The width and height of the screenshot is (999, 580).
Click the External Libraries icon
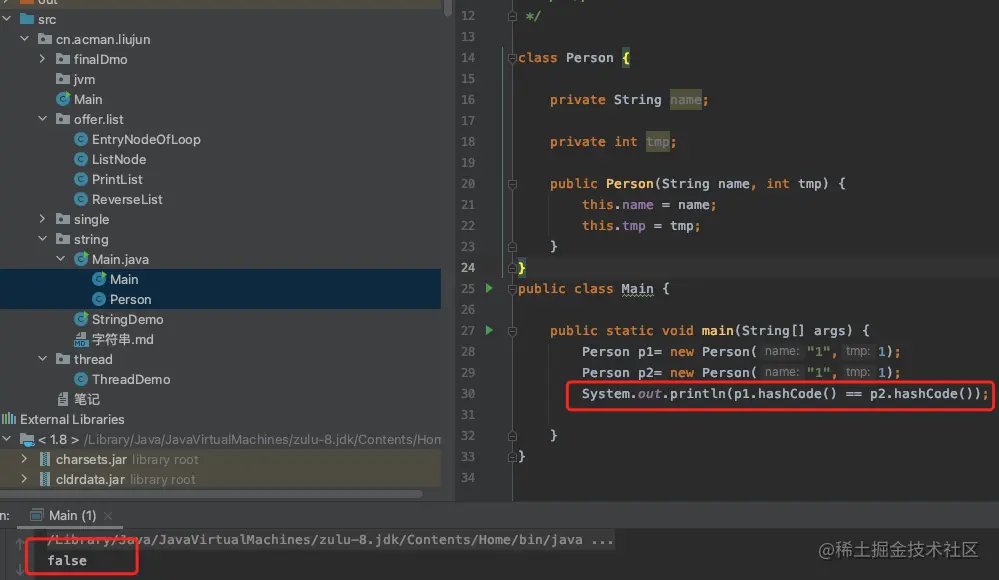pyautogui.click(x=9, y=419)
